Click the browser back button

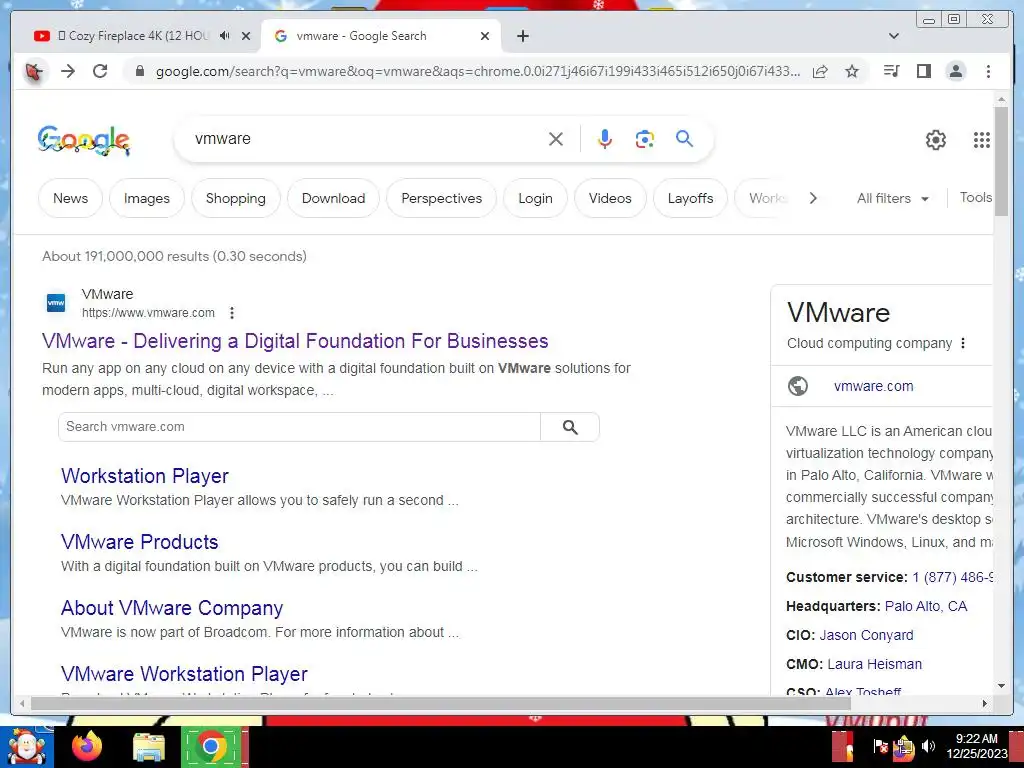pos(34,71)
